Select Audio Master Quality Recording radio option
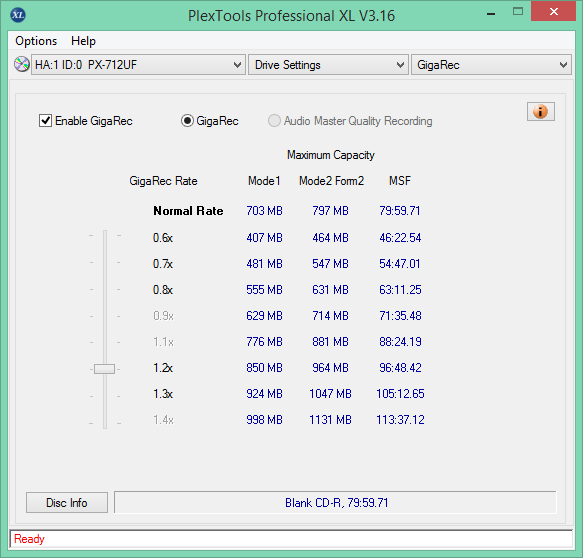Screen dimensions: 583x558 pyautogui.click(x=274, y=121)
